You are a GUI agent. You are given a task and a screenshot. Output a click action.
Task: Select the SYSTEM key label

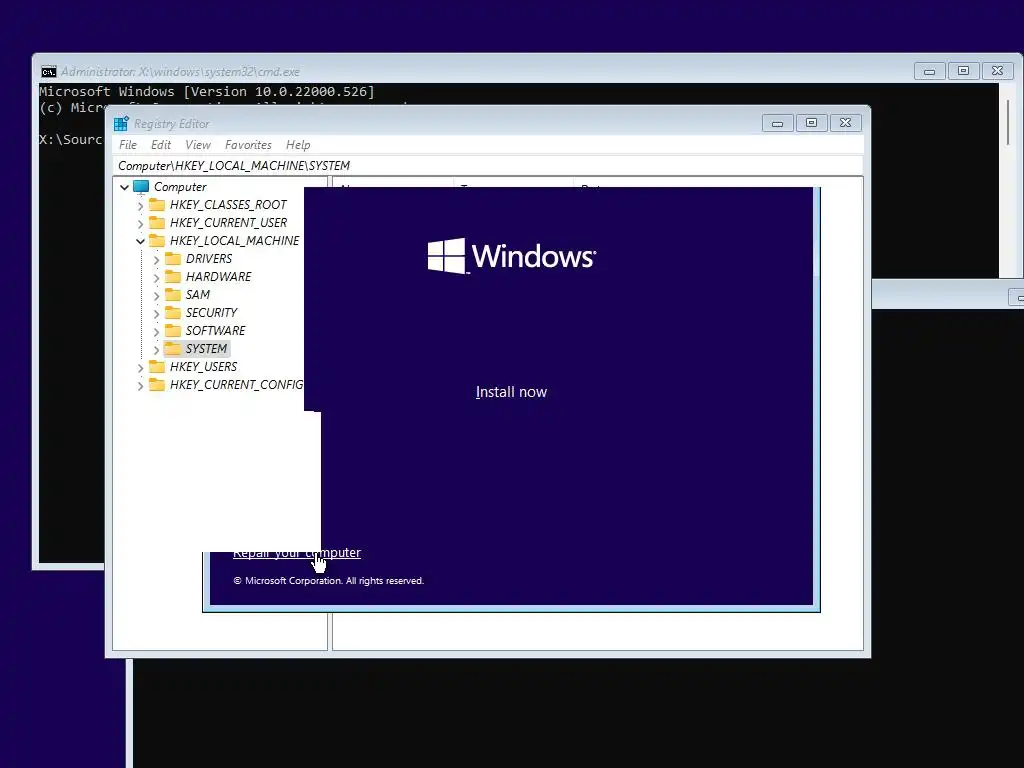click(206, 349)
